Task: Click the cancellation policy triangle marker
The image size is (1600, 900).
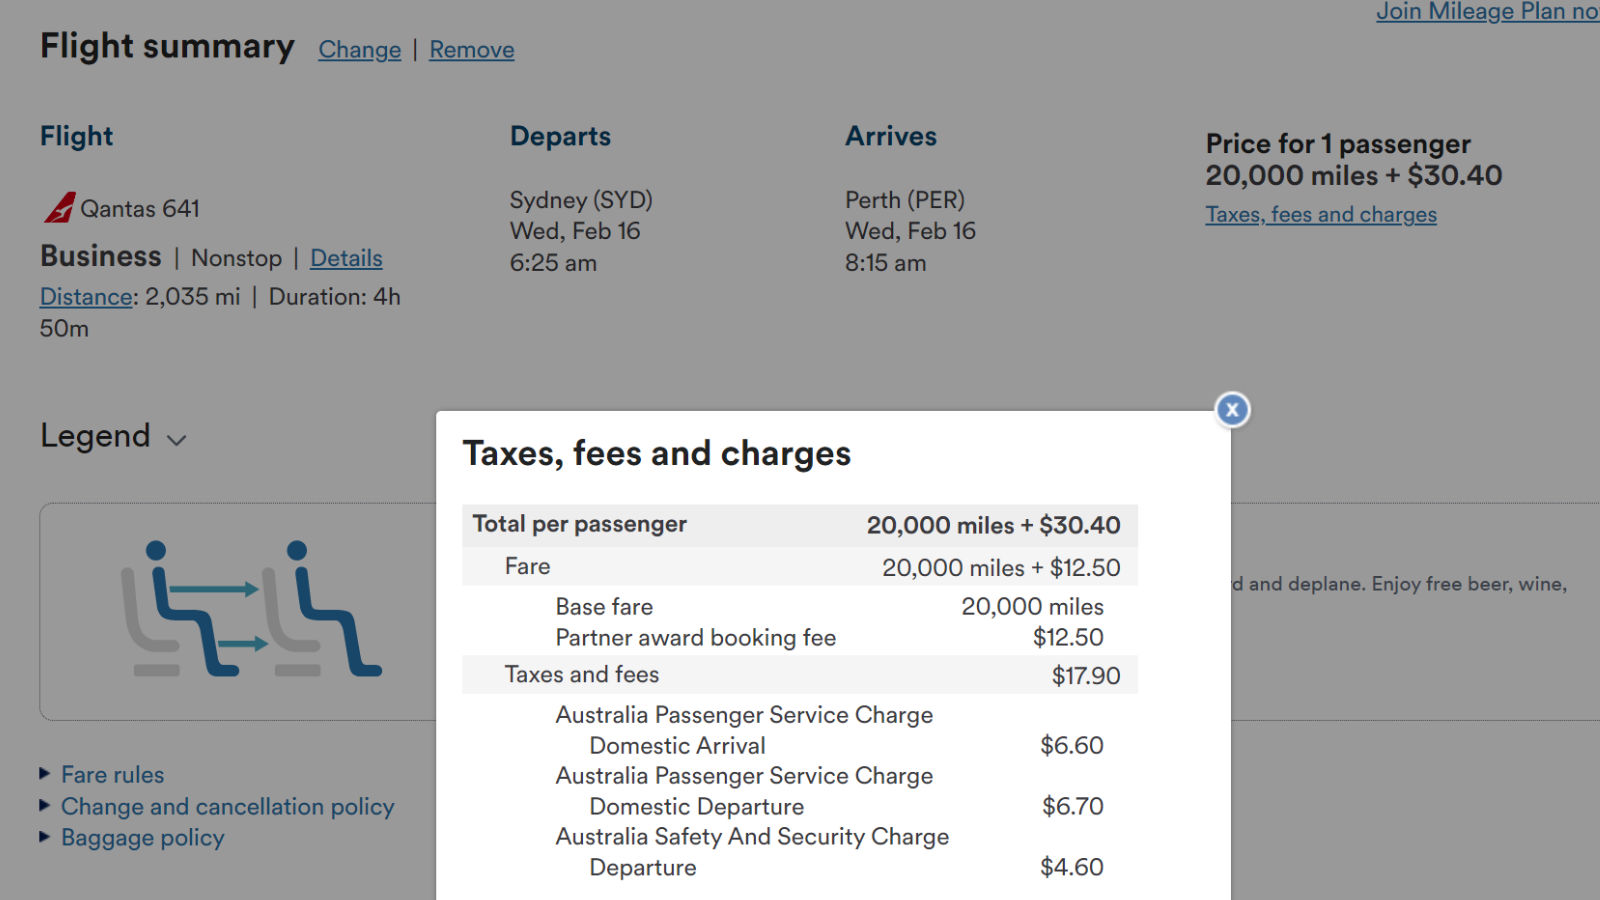Action: 44,805
